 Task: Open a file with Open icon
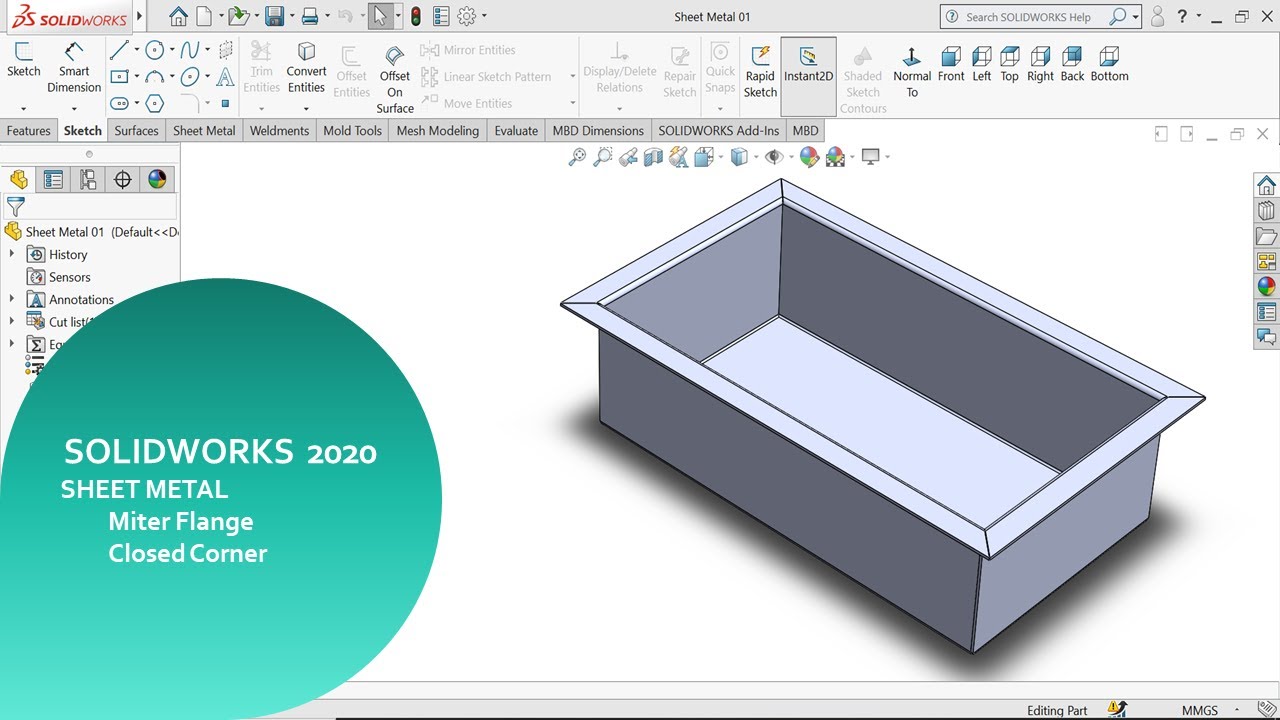click(237, 16)
